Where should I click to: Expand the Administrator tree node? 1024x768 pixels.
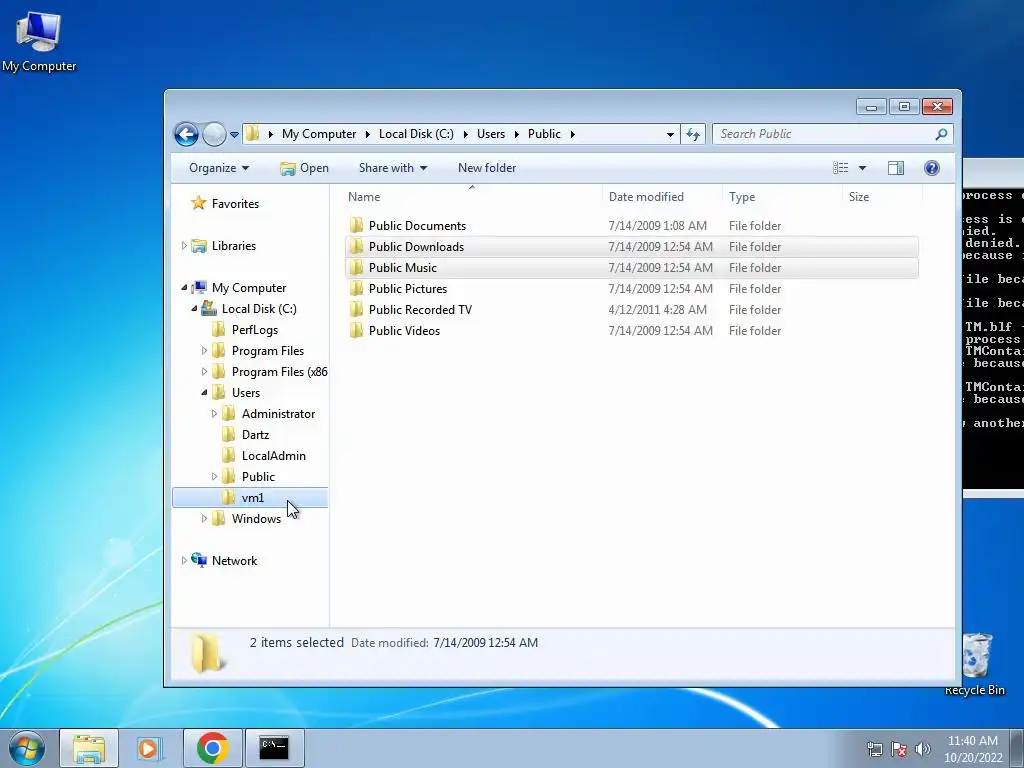(214, 413)
